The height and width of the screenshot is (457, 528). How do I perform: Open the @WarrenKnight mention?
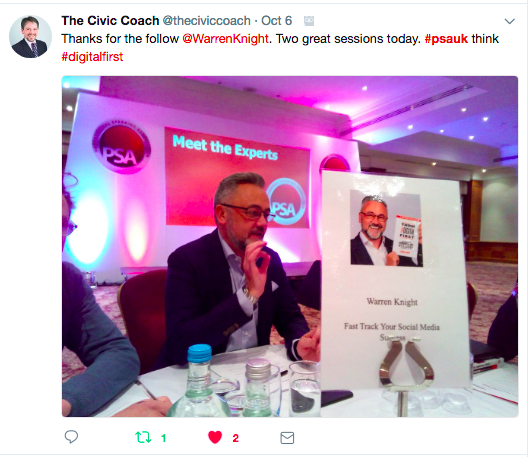[225, 39]
